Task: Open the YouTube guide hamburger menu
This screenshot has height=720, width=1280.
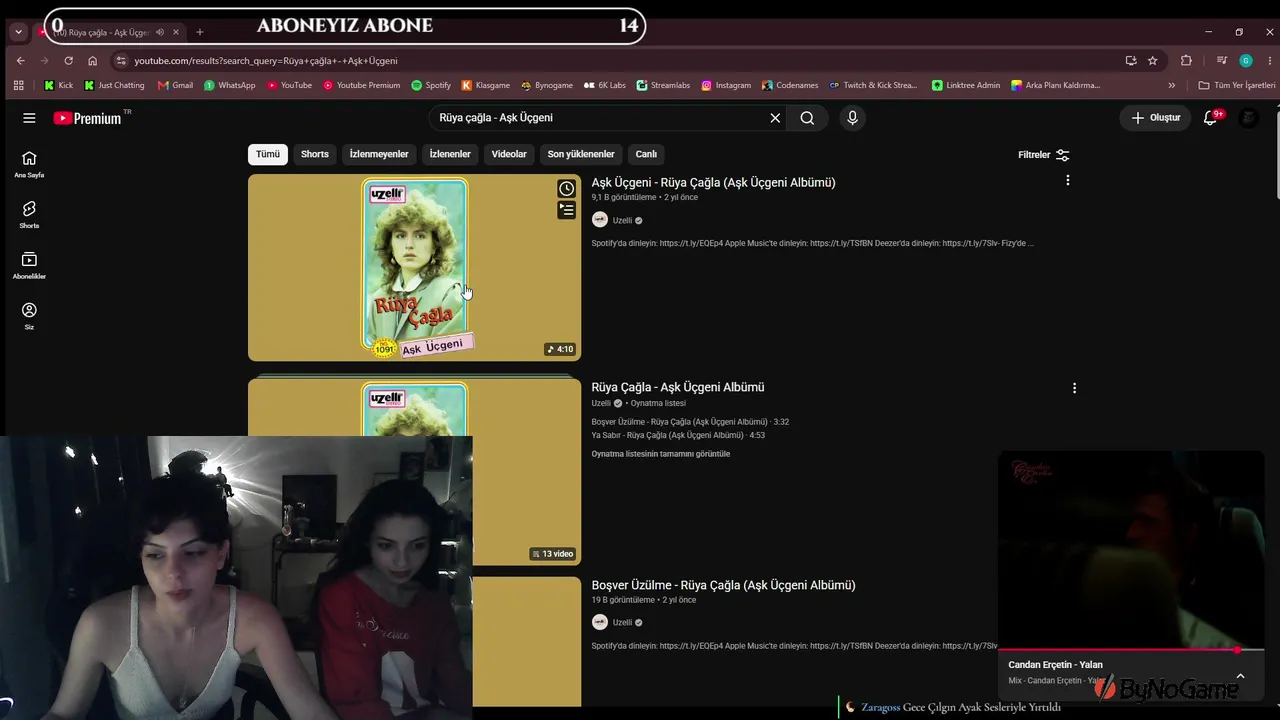Action: (29, 118)
